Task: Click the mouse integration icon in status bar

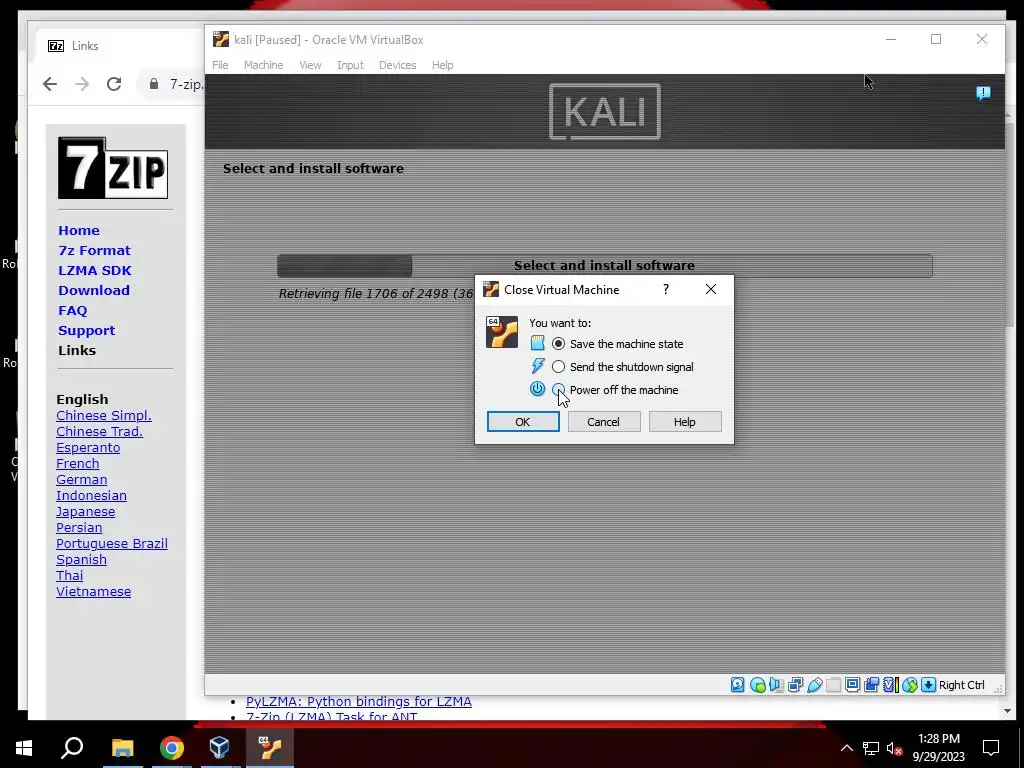Action: (x=909, y=685)
